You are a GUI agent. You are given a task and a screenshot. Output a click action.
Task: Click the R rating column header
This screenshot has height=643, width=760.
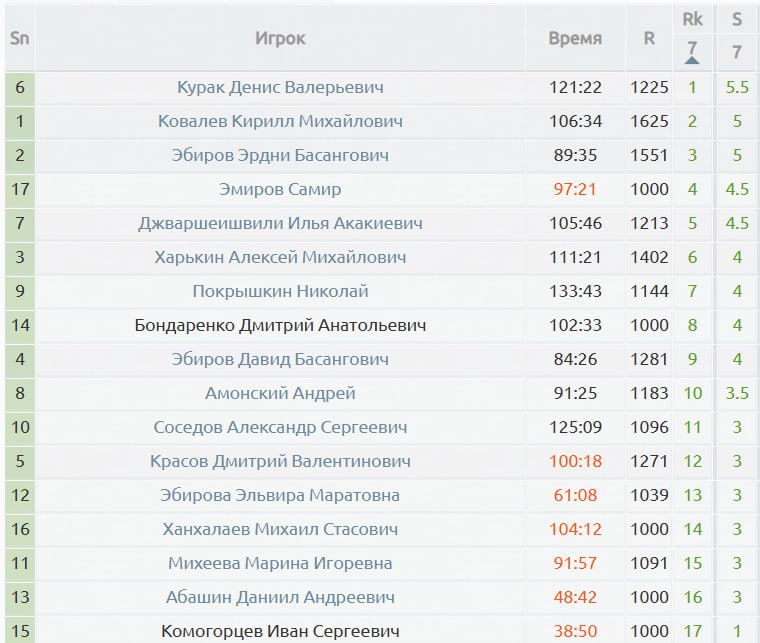[x=649, y=38]
